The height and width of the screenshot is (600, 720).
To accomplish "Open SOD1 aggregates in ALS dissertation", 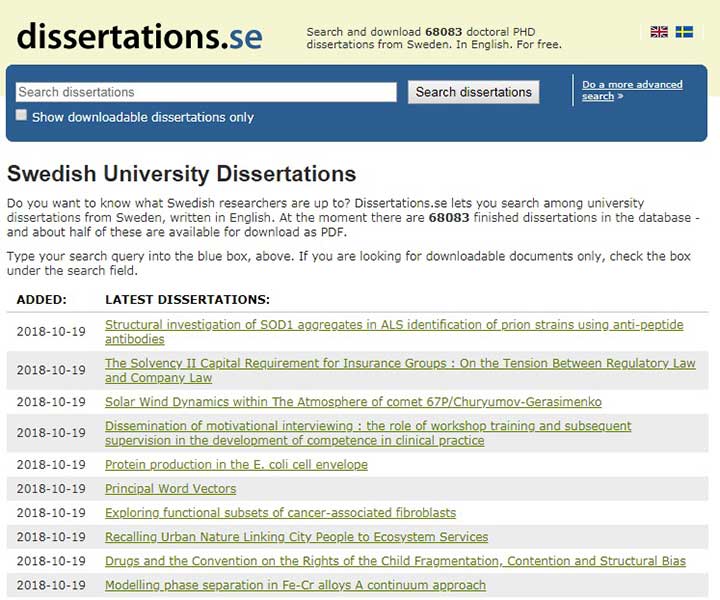I will [x=394, y=331].
